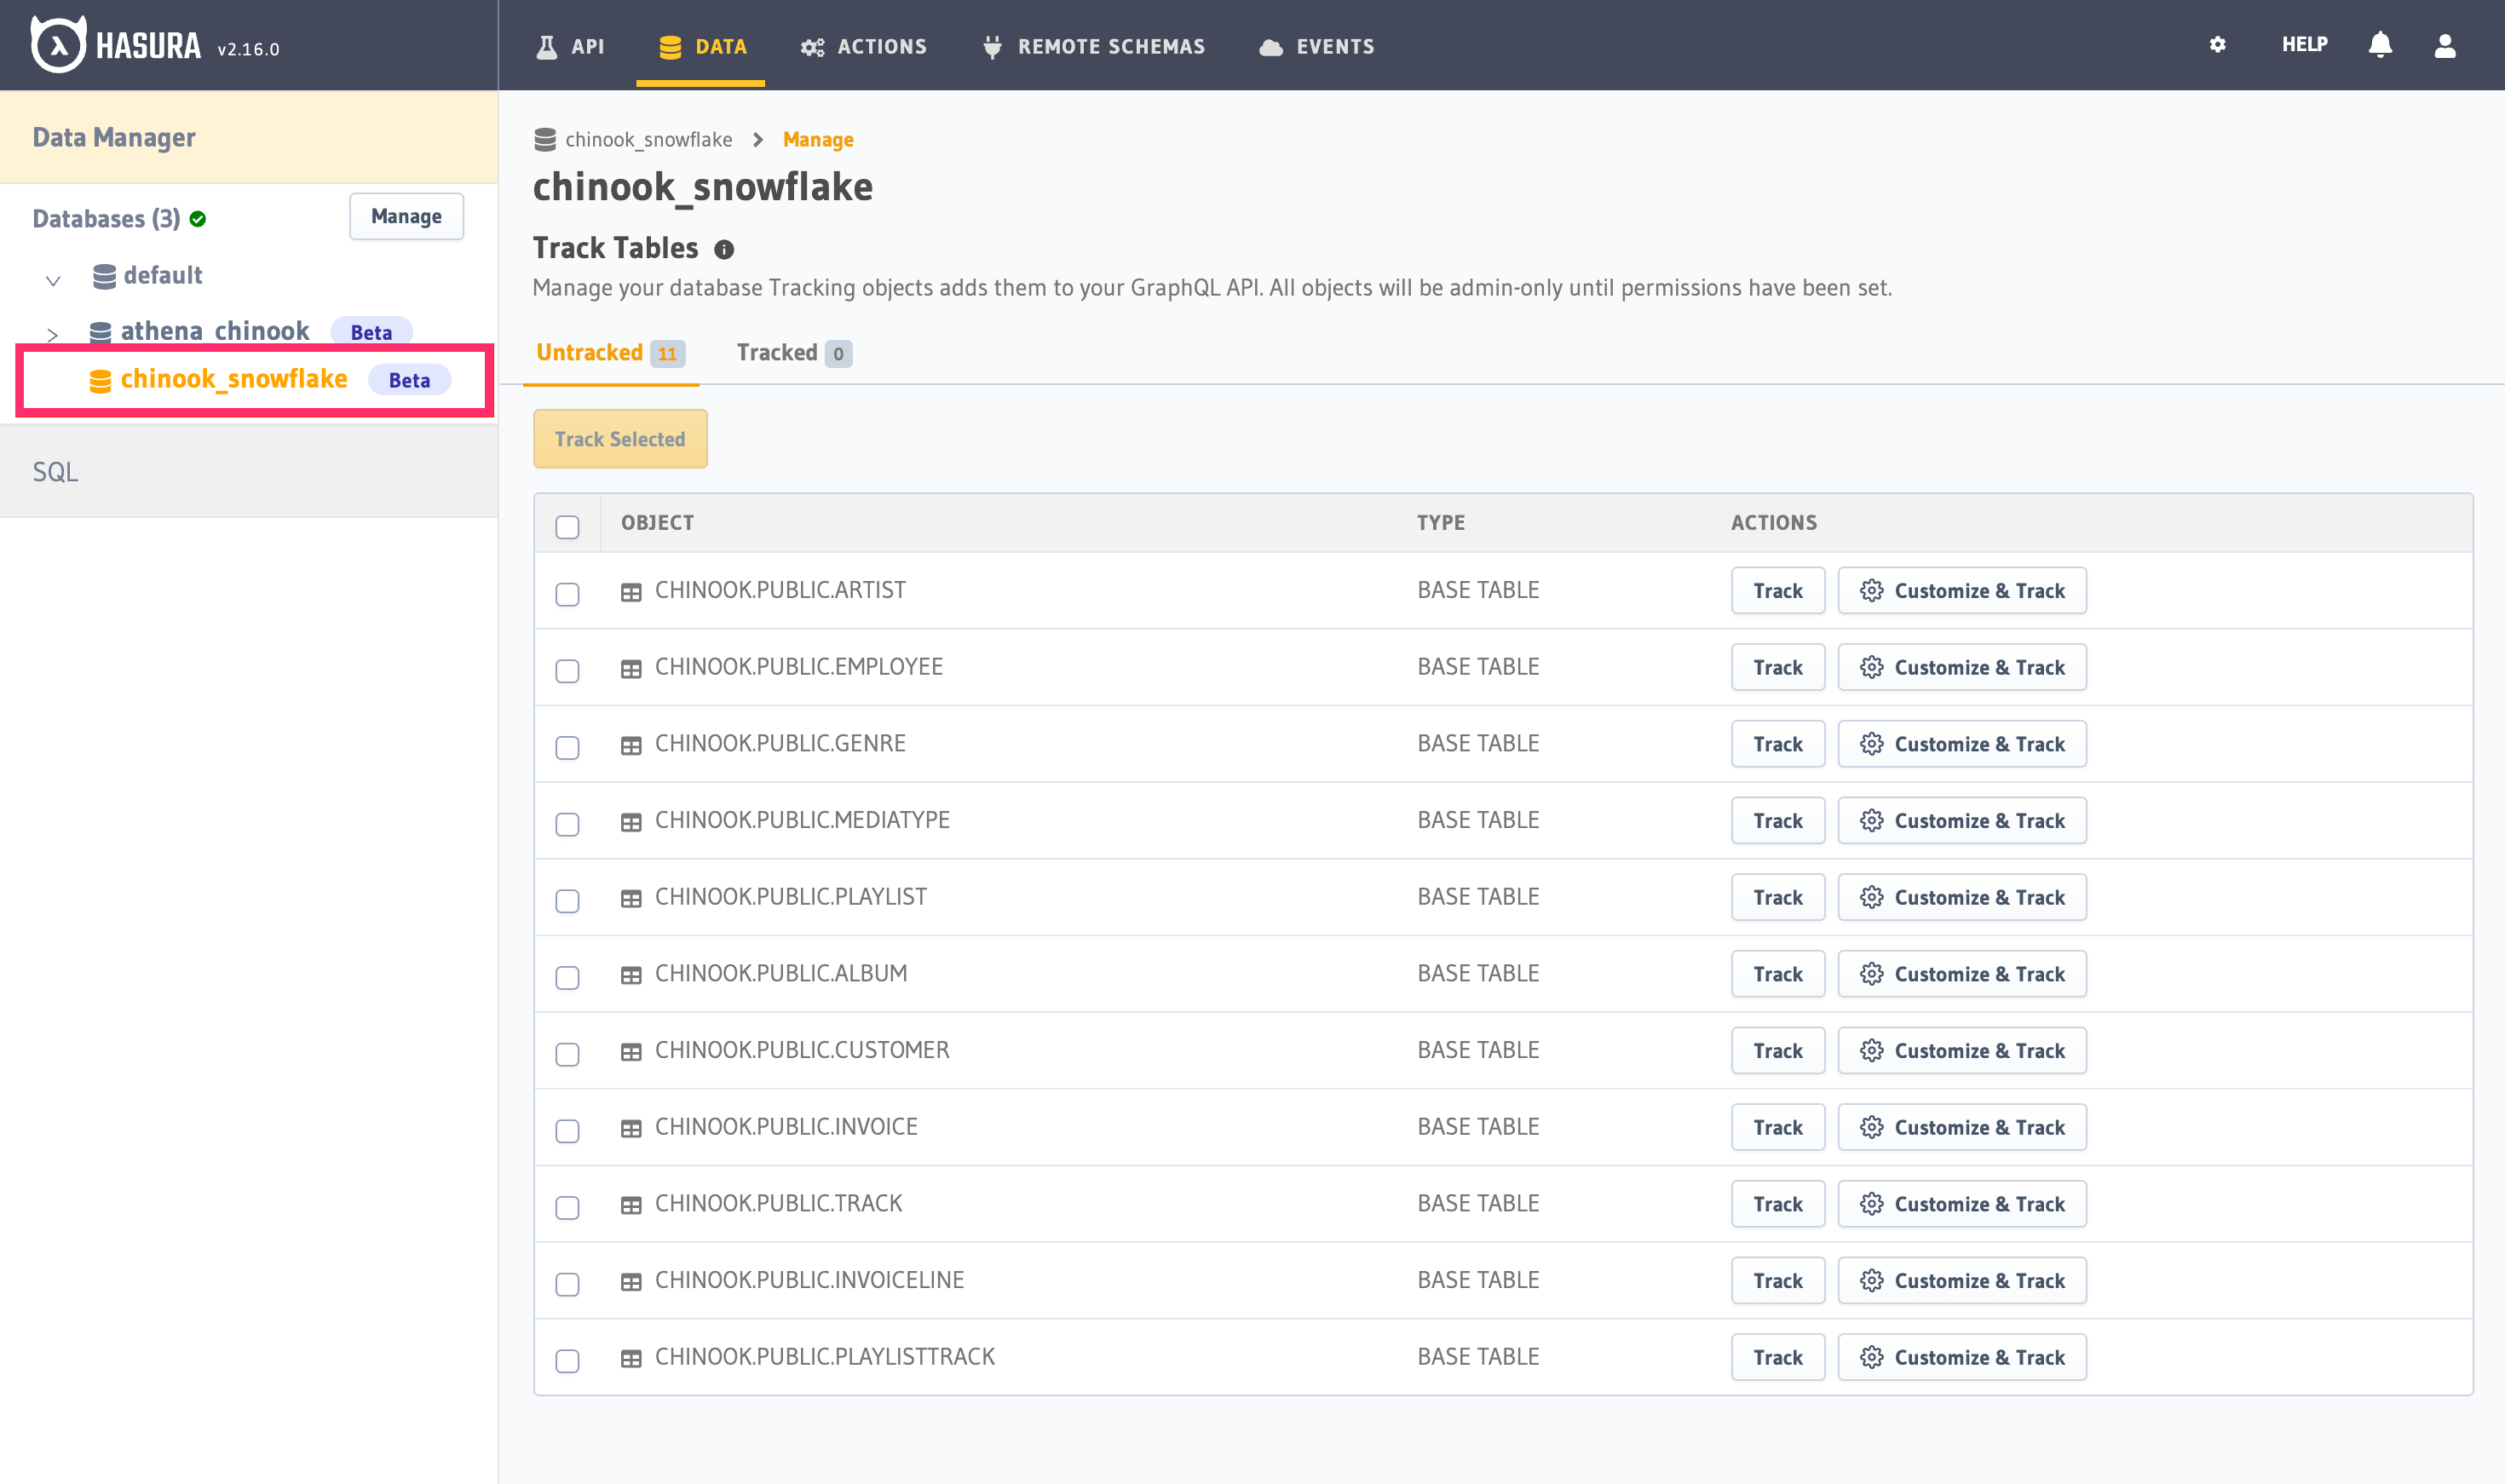This screenshot has height=1484, width=2505.
Task: Check the CHINOOK.PUBLIC.EMPLOYEE row checkbox
Action: [x=567, y=670]
